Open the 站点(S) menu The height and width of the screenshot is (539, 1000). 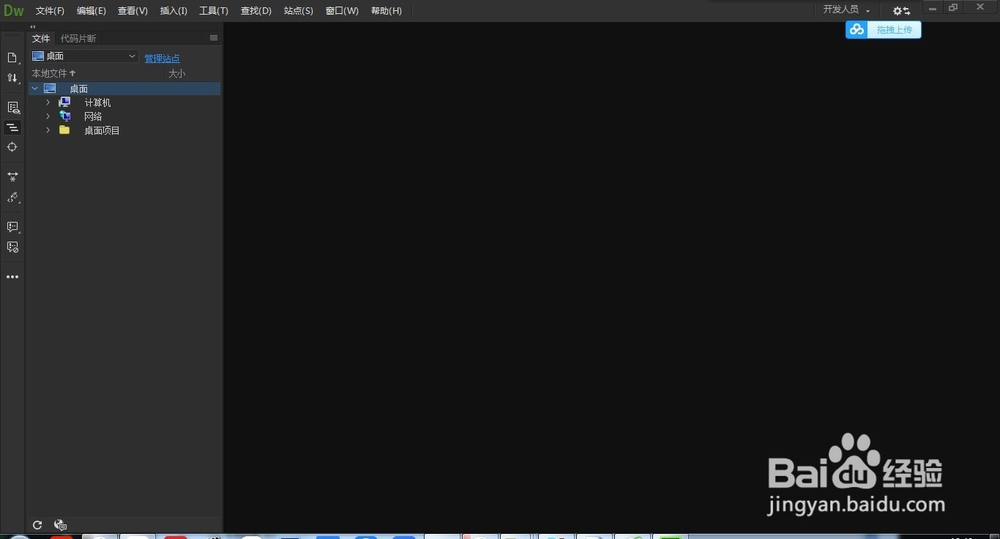click(x=298, y=11)
